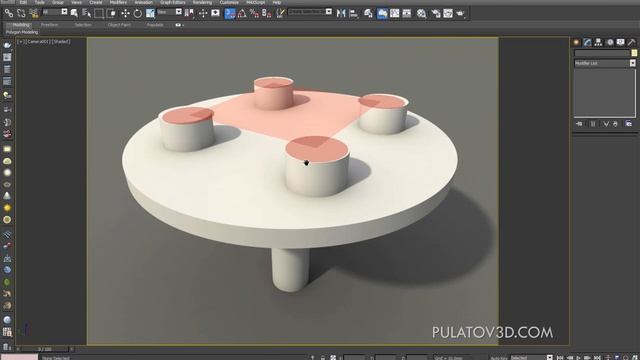Activate the Select and Scale tool

(150, 13)
